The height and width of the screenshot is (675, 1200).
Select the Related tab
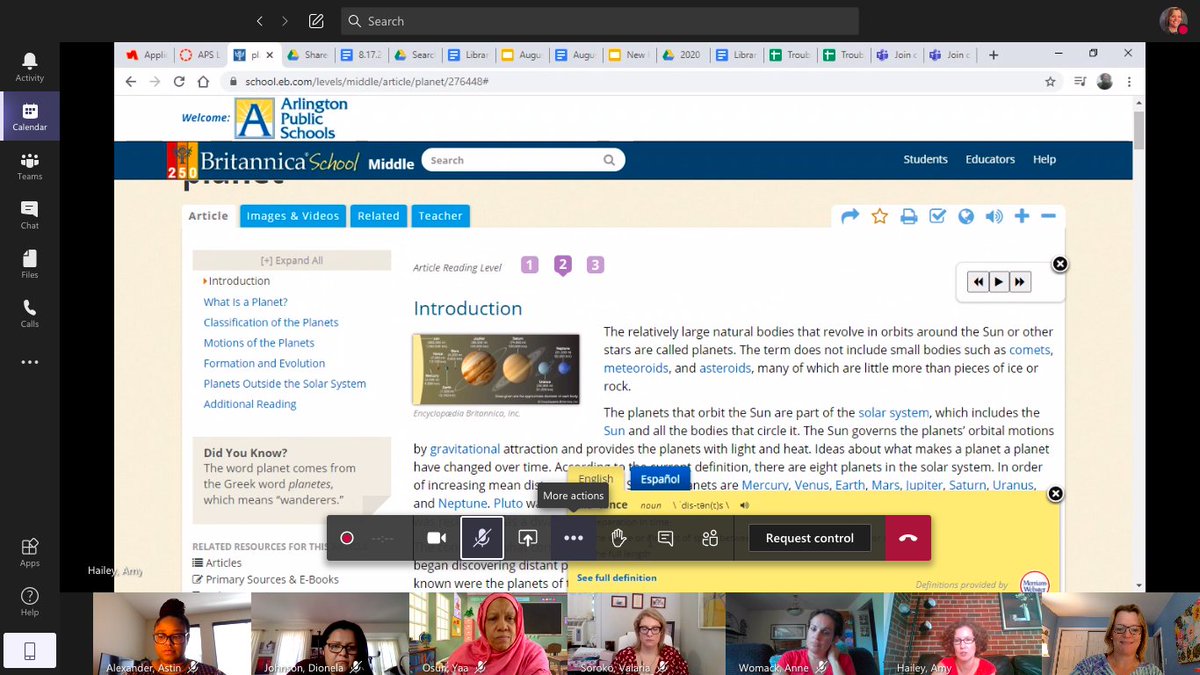[x=379, y=216]
